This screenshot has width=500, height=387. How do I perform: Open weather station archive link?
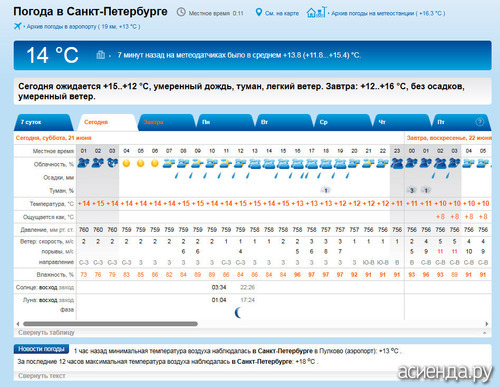pos(388,13)
